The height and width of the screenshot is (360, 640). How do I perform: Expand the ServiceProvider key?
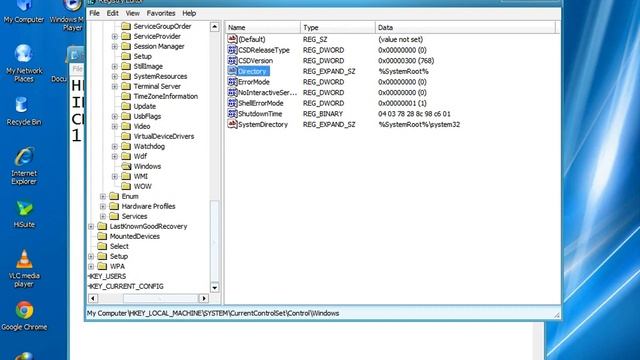click(115, 37)
